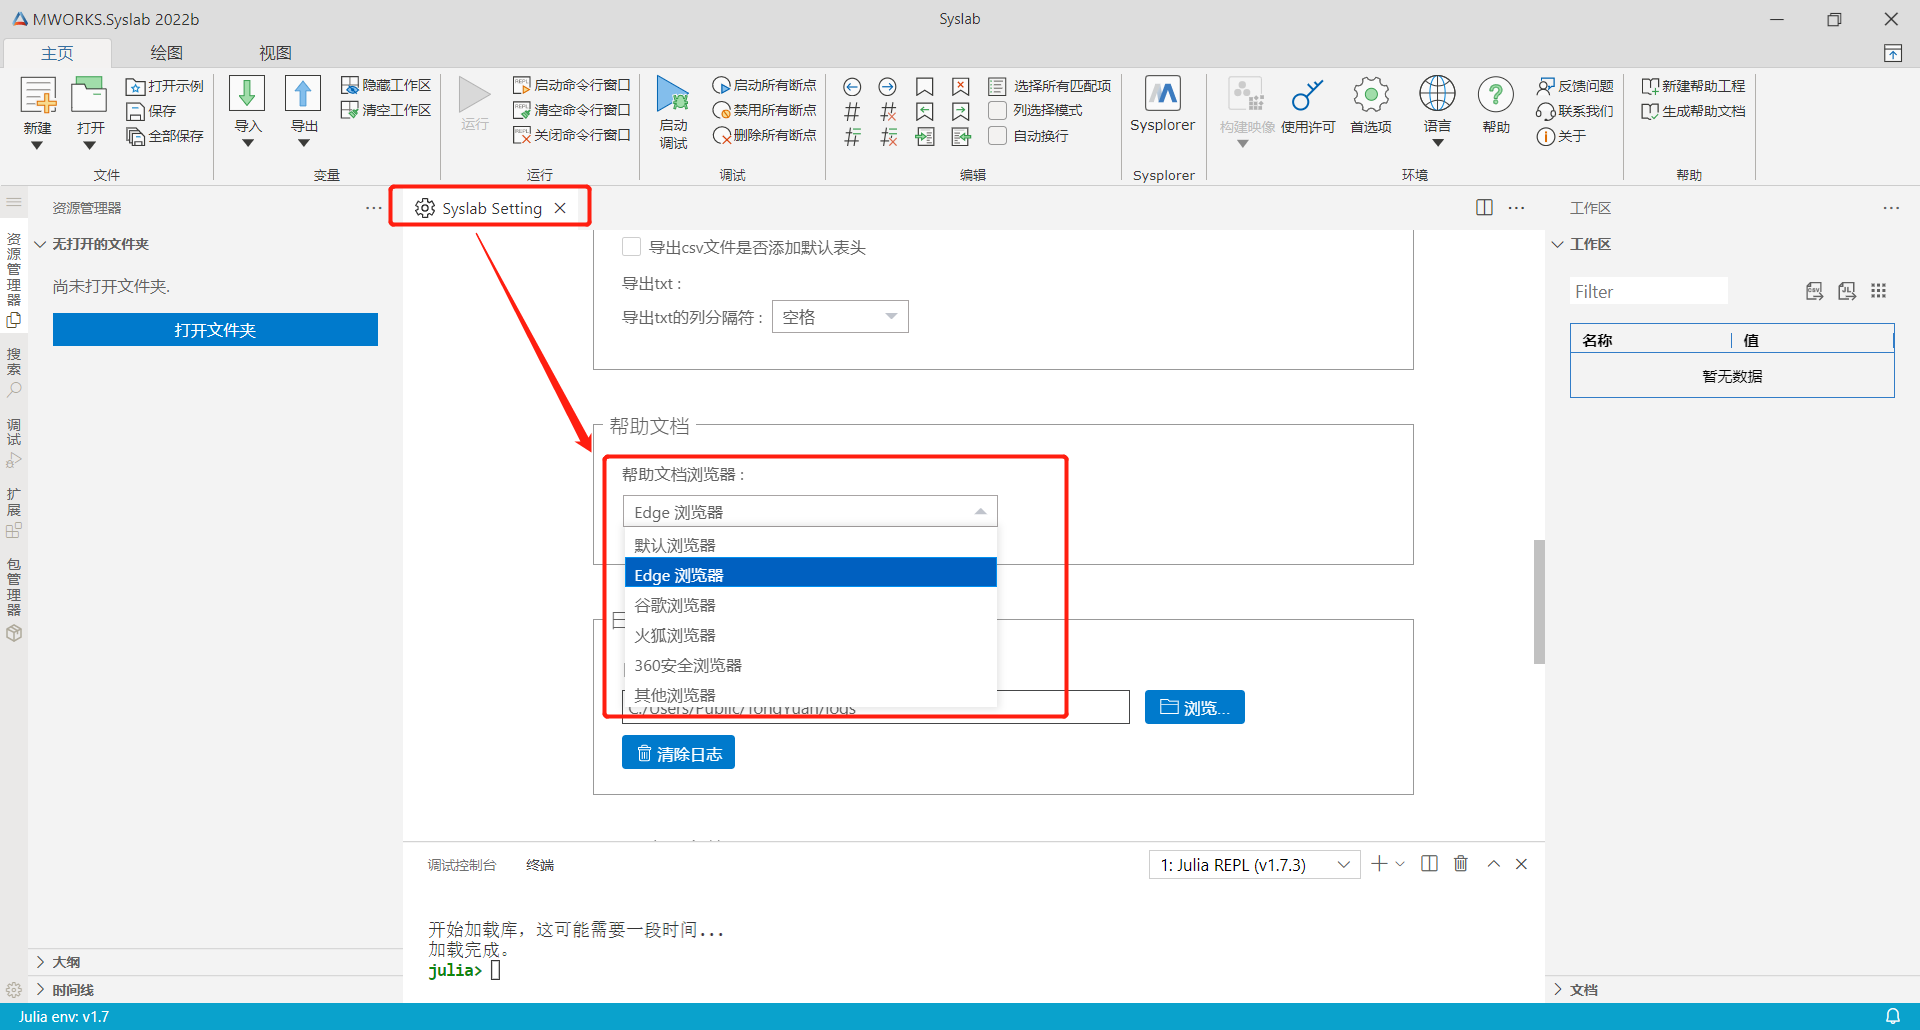Open 使用许可 license key icon
The image size is (1920, 1030).
click(1307, 96)
